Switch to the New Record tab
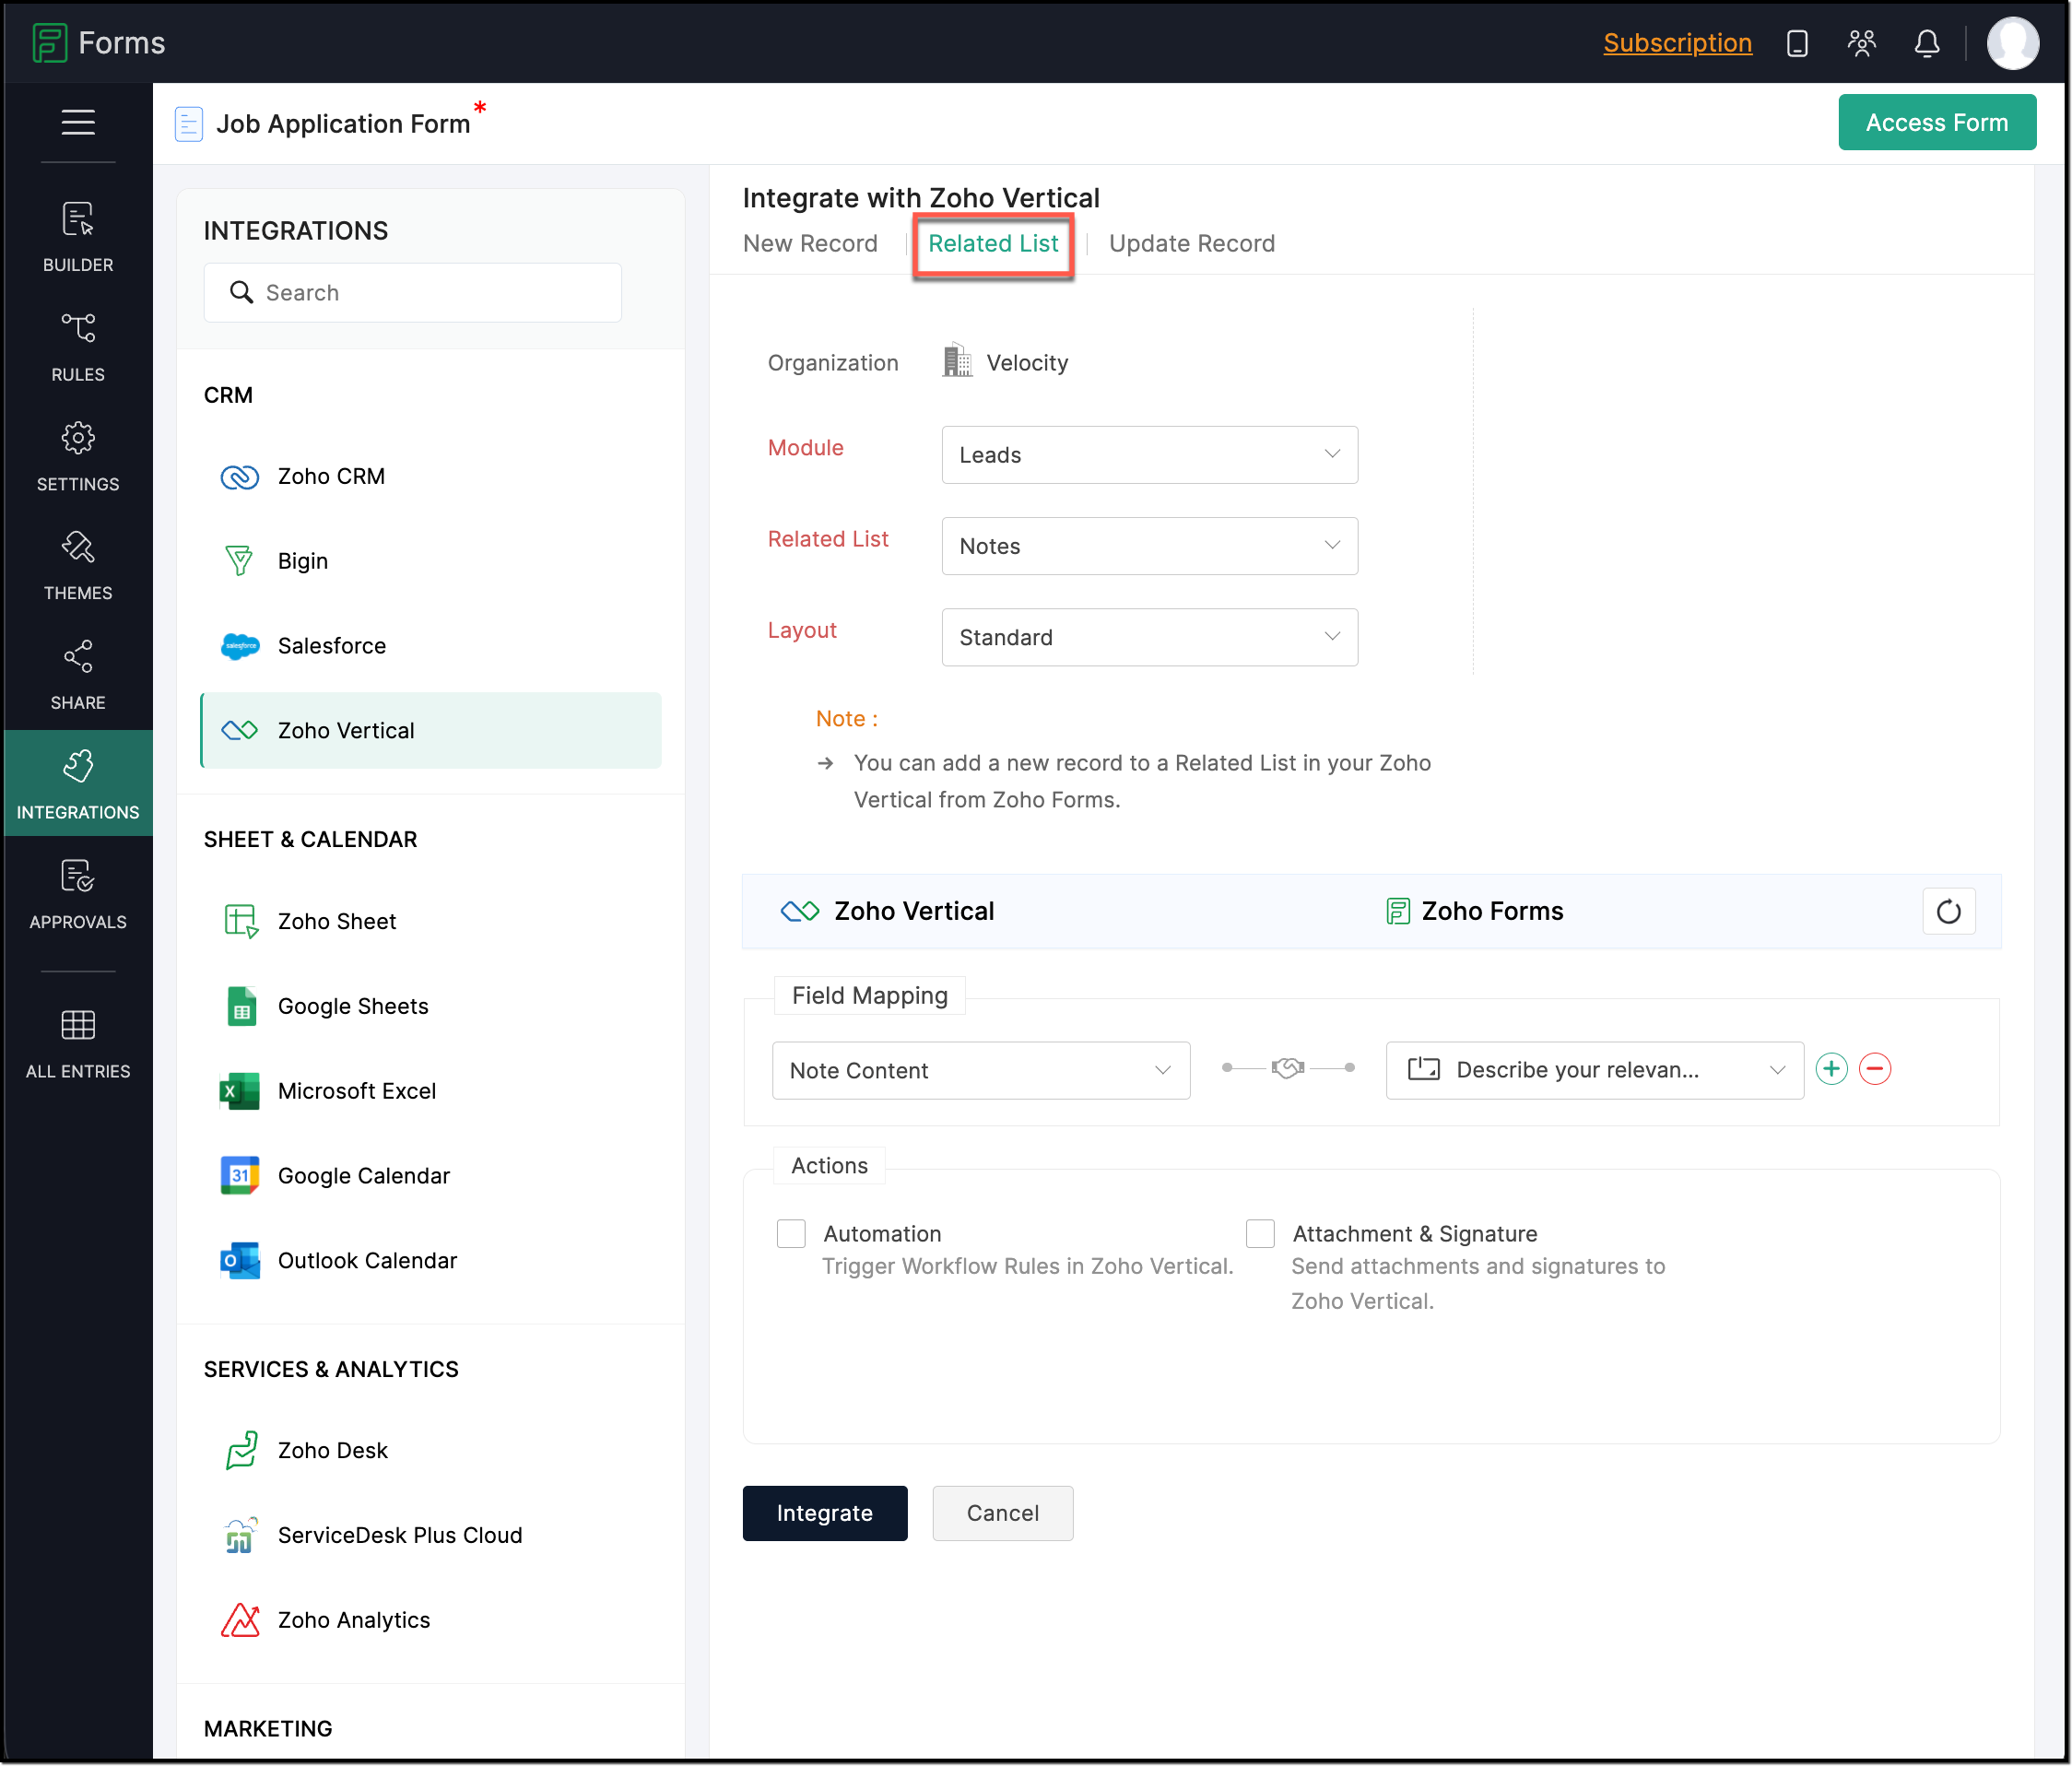2072x1766 pixels. coord(810,243)
